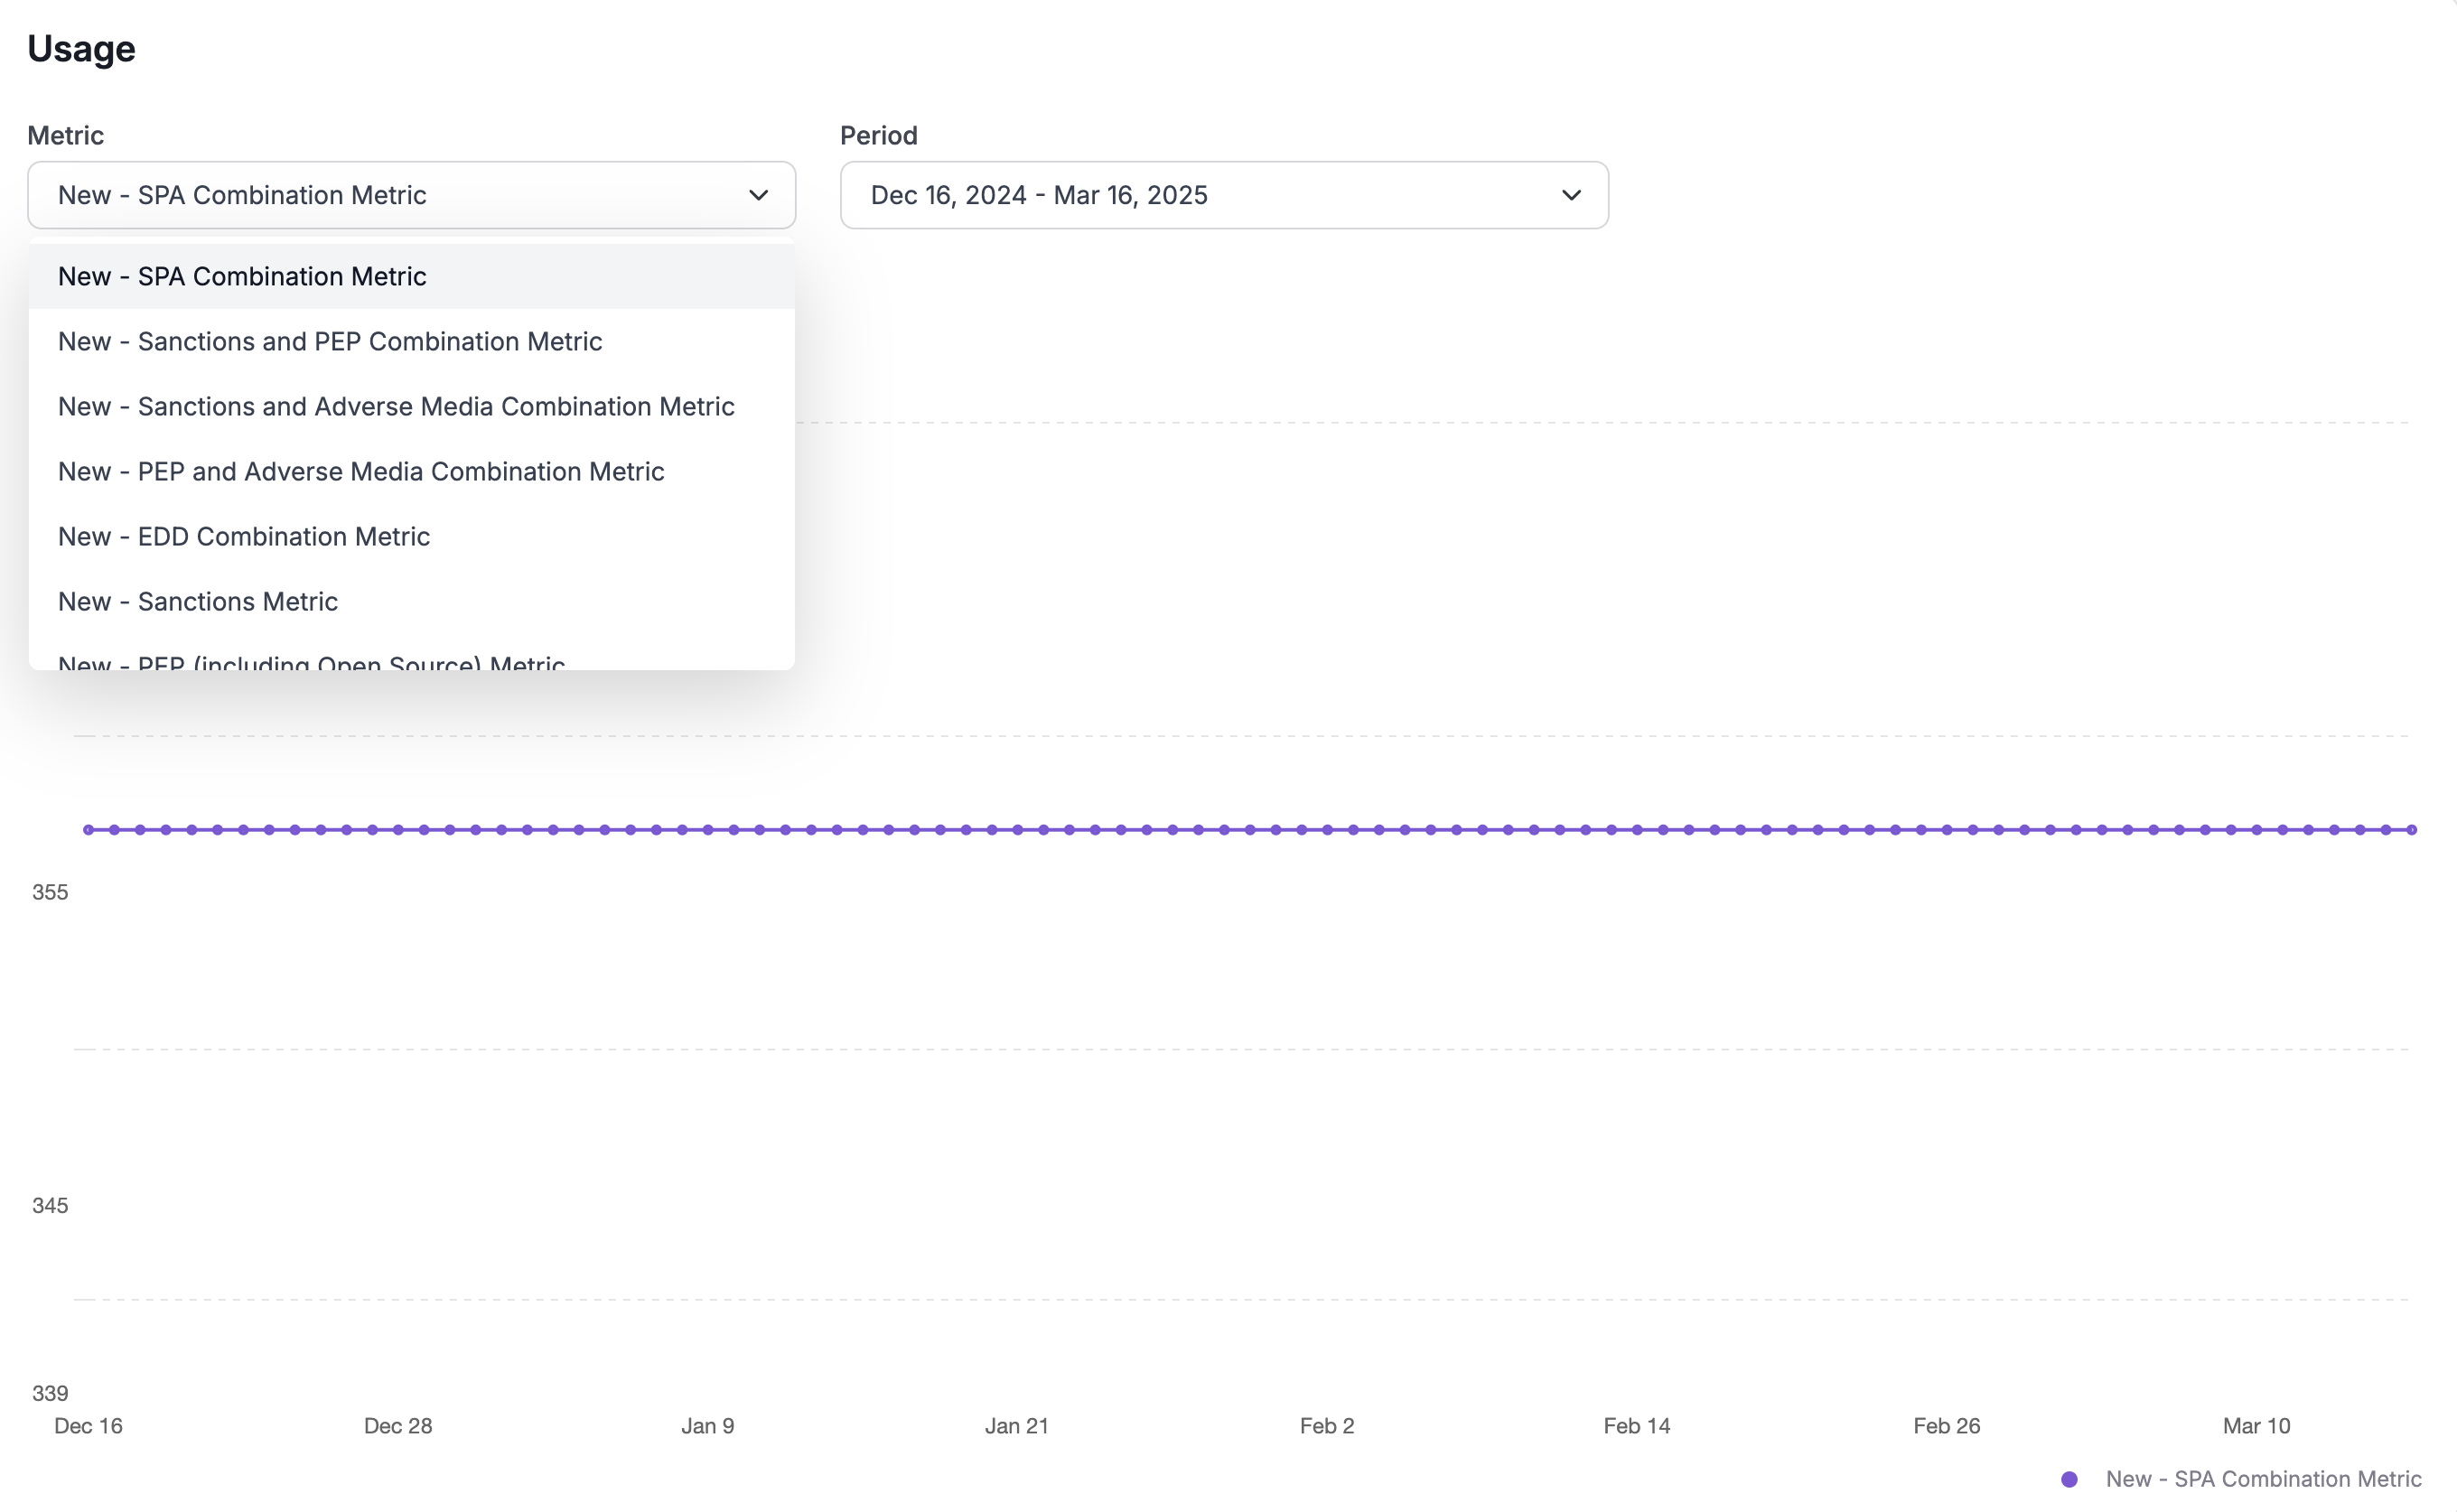Pick PEP and Adverse Media Combination Metric

[x=361, y=472]
